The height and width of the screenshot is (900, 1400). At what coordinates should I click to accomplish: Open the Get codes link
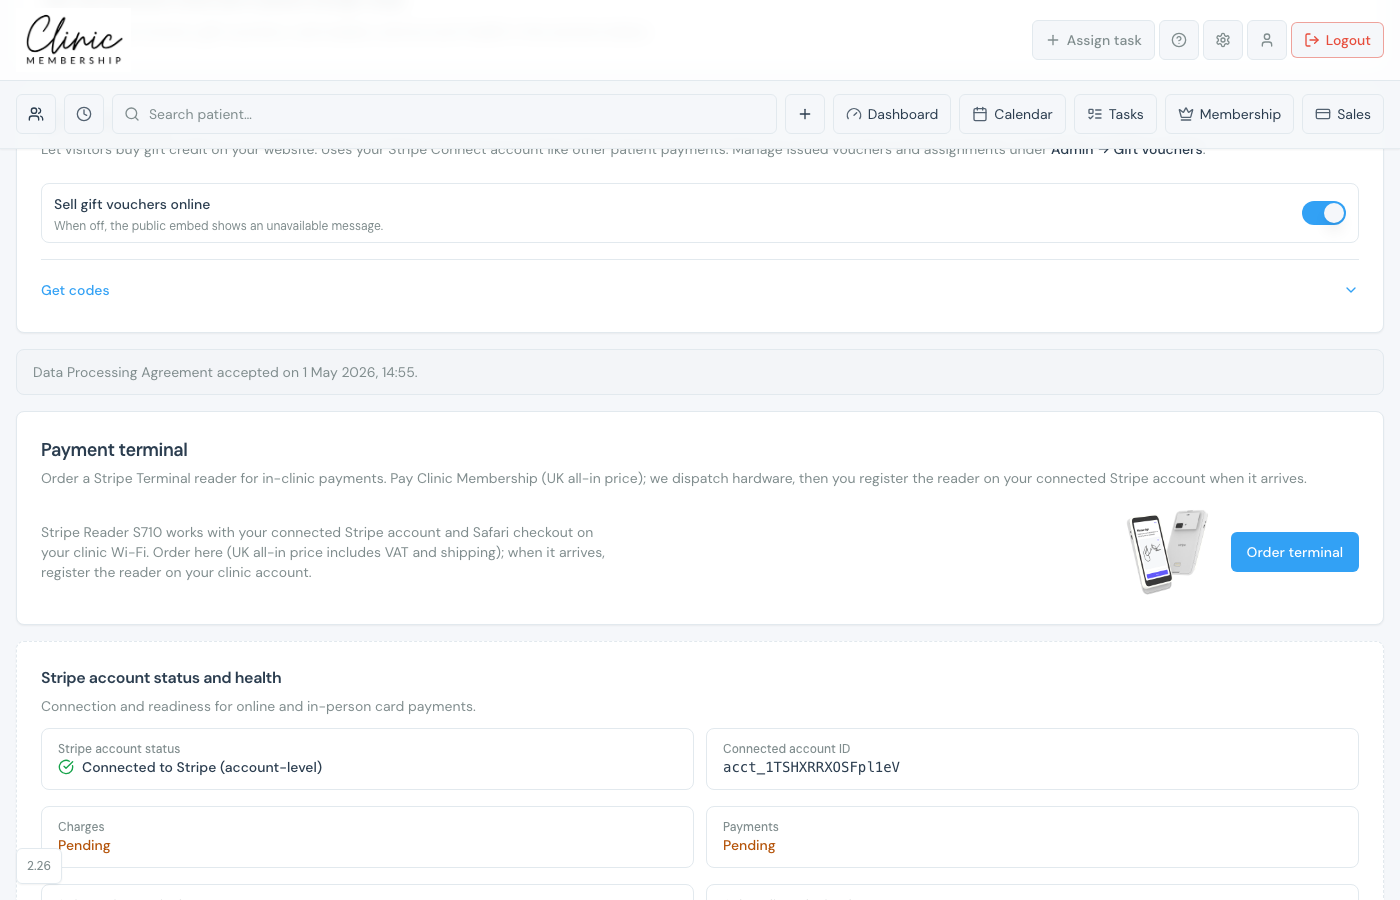[75, 290]
